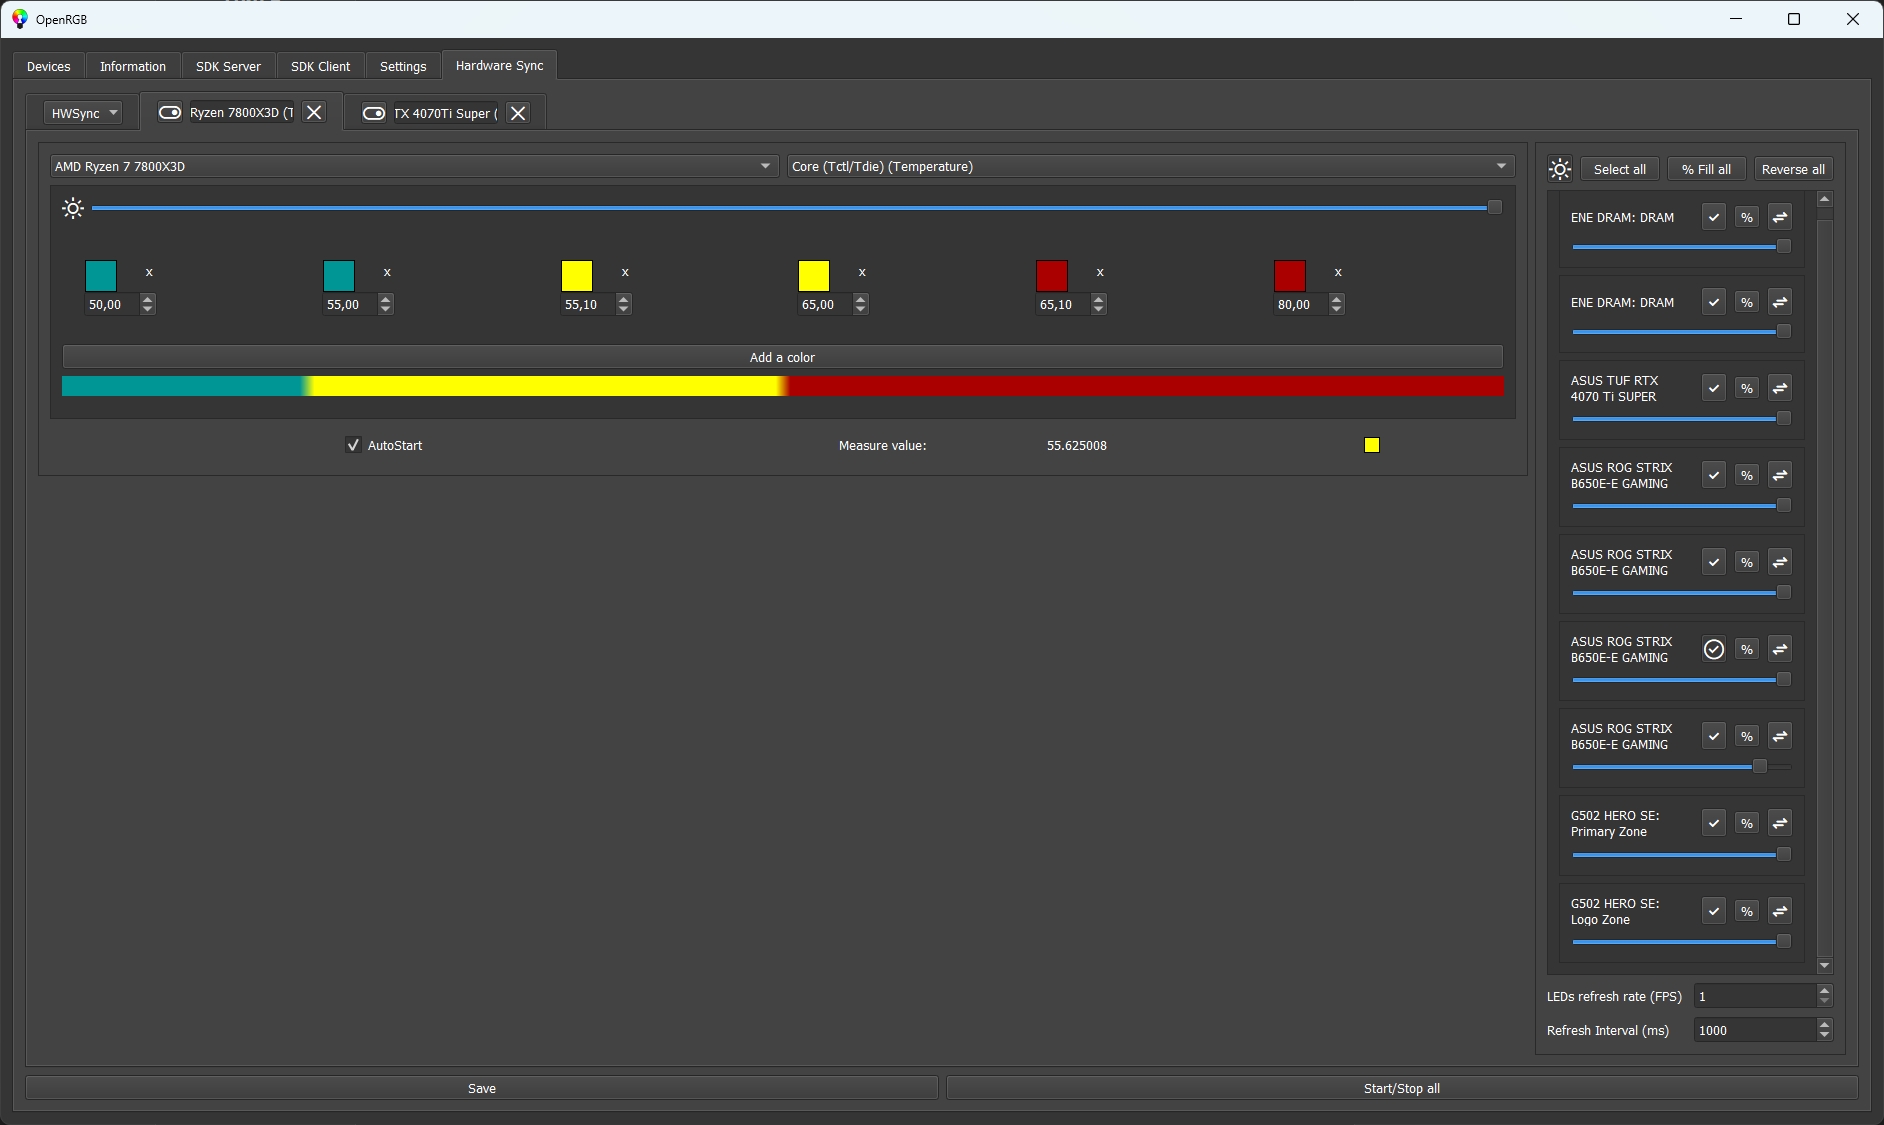Viewport: 1884px width, 1125px height.
Task: Open the red color swatch above 80,00
Action: pyautogui.click(x=1290, y=275)
